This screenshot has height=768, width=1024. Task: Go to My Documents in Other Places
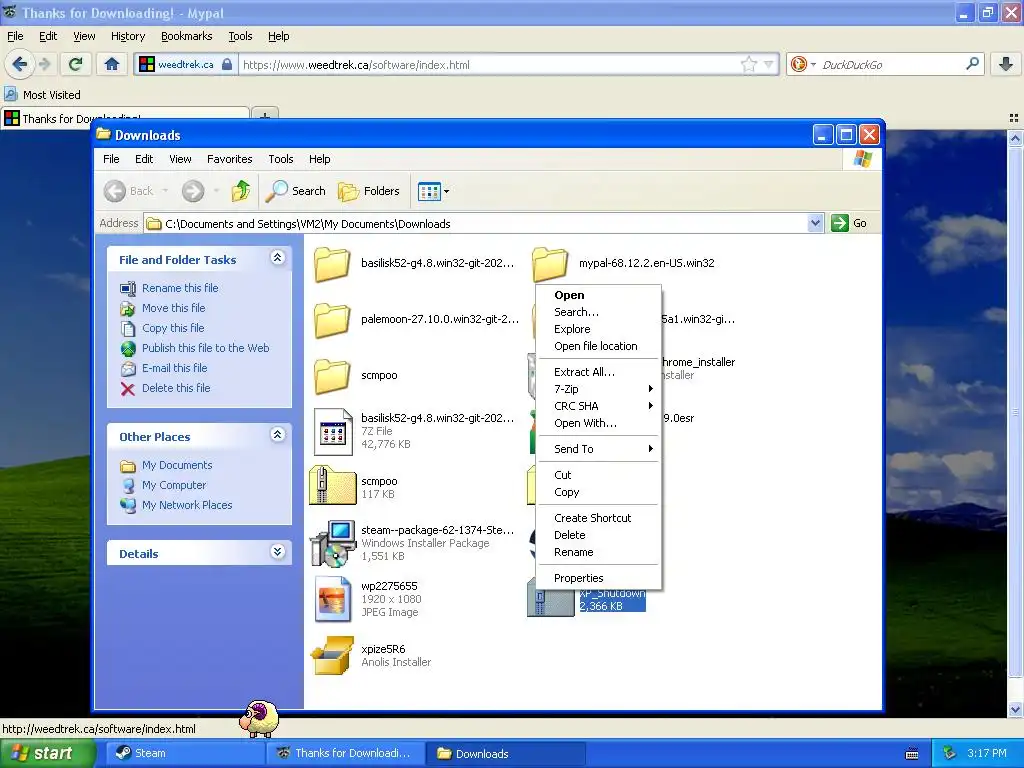coord(177,465)
